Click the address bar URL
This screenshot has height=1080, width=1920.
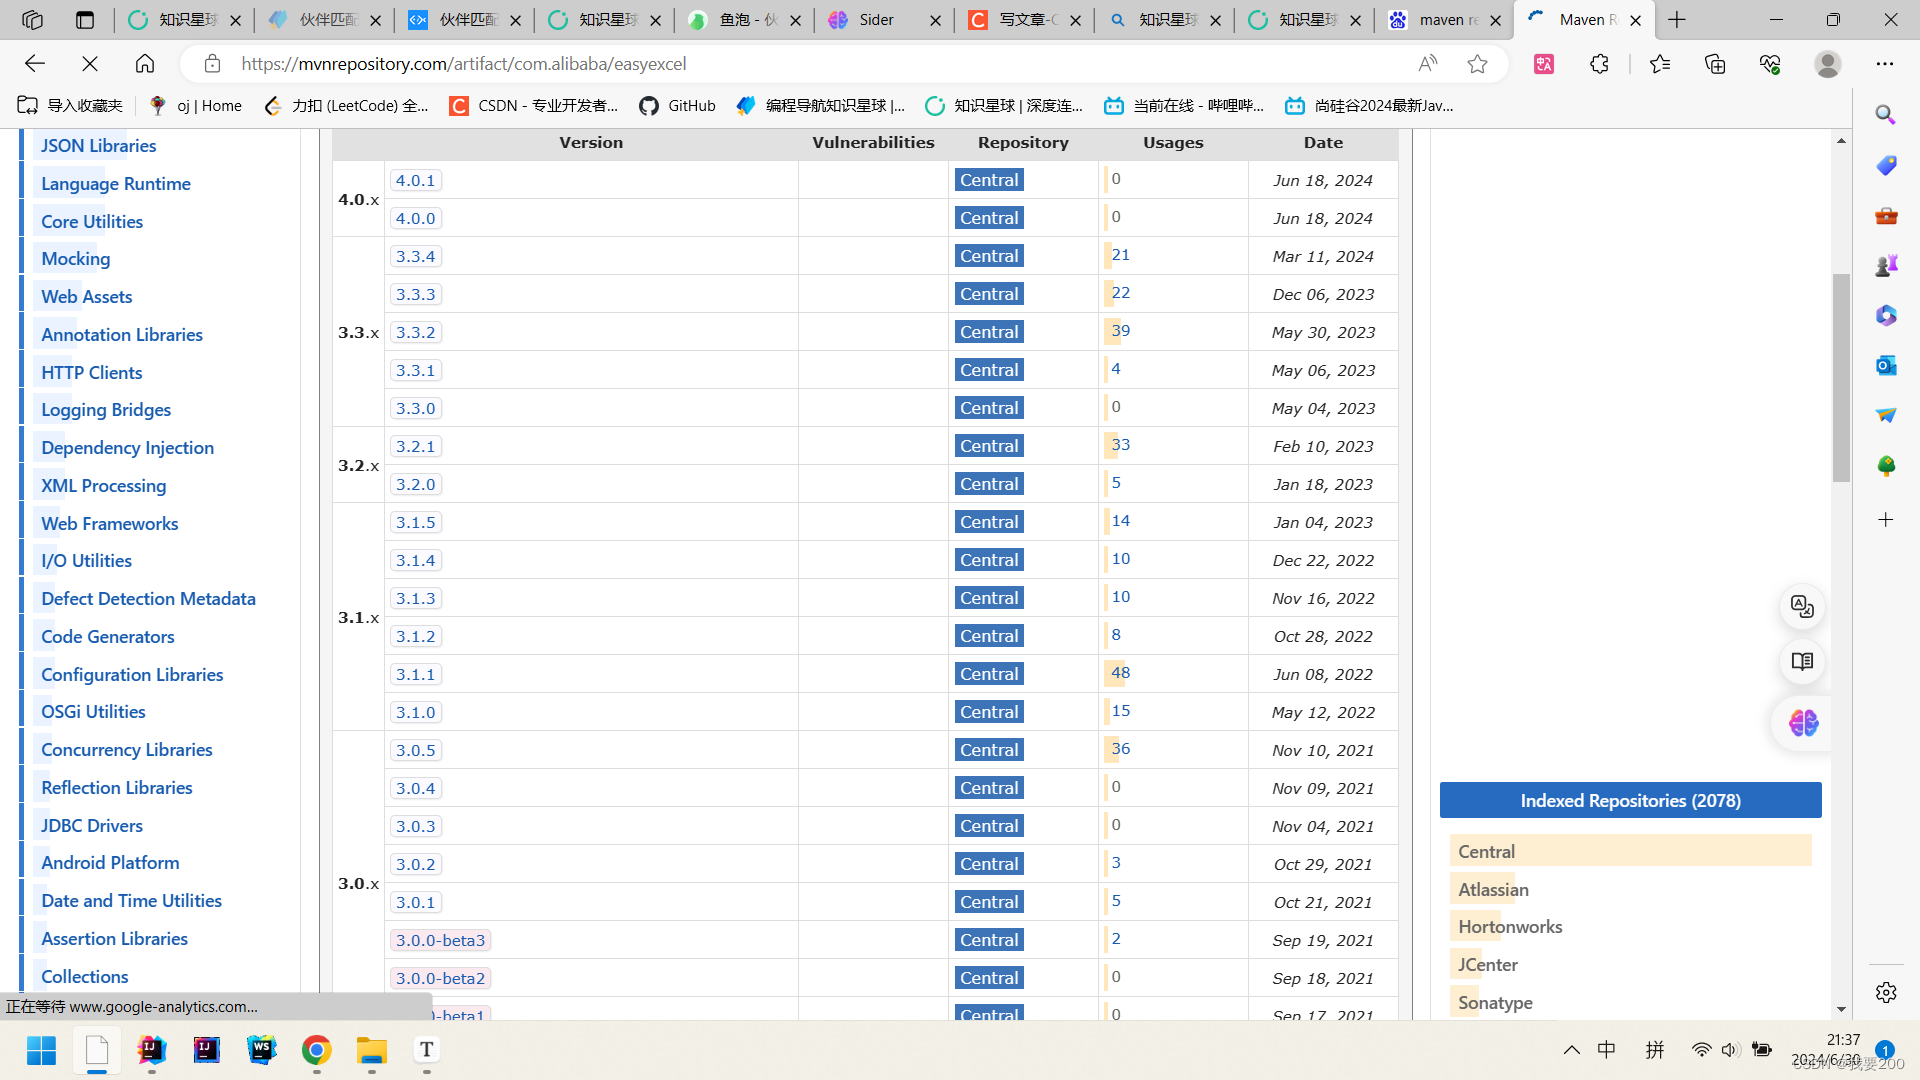pyautogui.click(x=463, y=64)
